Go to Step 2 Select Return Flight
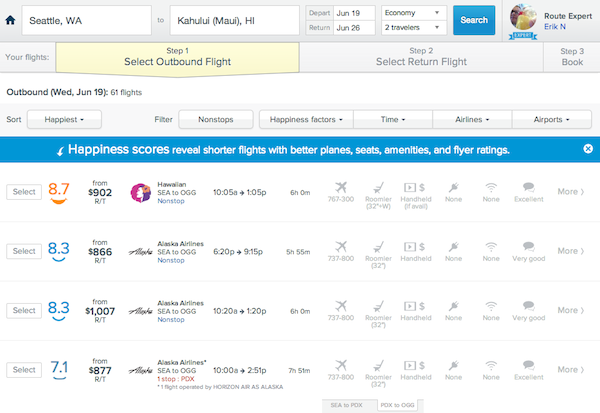The image size is (600, 413). click(421, 57)
